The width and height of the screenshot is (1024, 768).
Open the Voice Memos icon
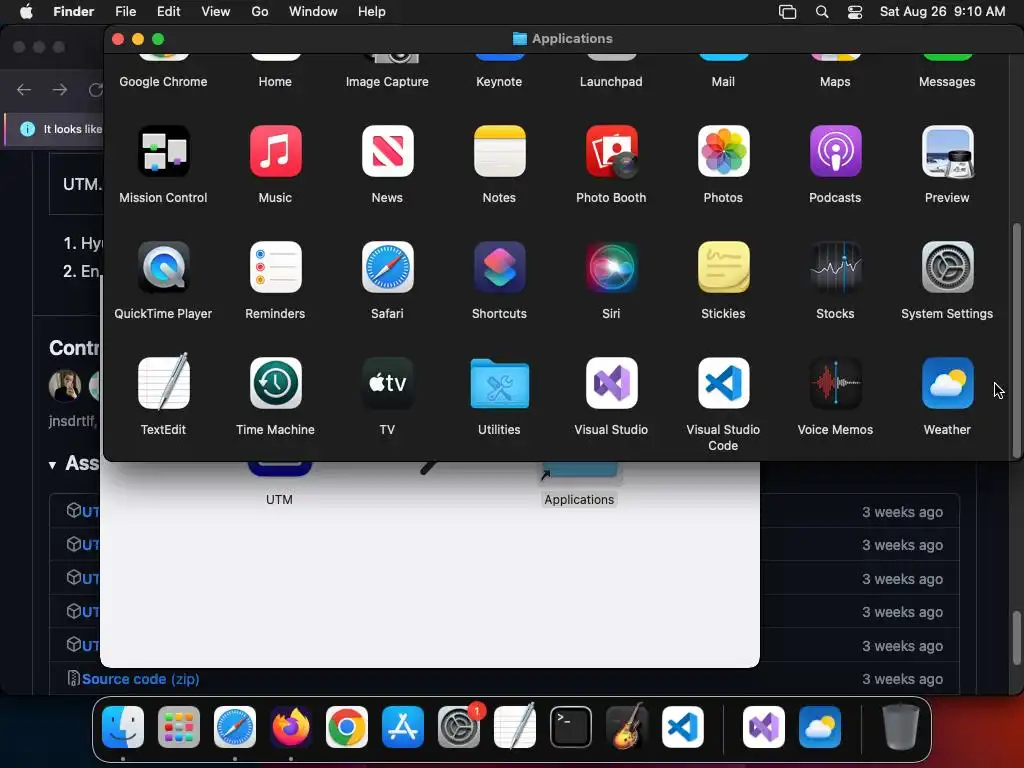[835, 383]
